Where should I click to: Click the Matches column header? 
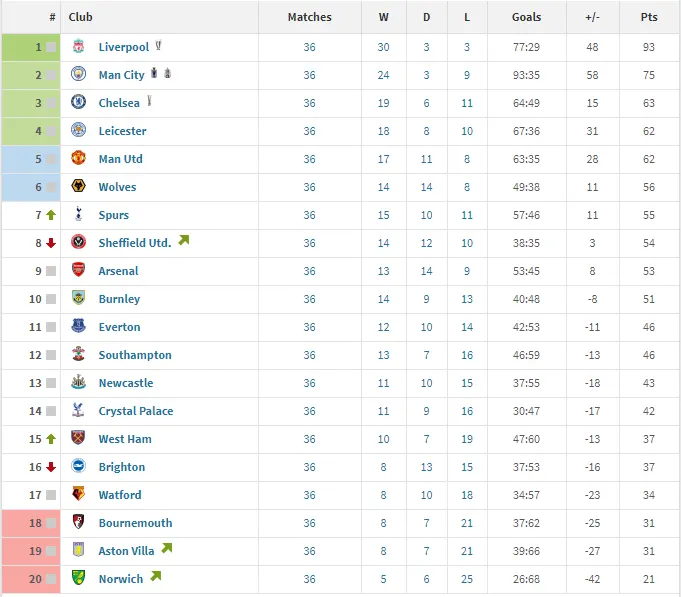(x=309, y=17)
